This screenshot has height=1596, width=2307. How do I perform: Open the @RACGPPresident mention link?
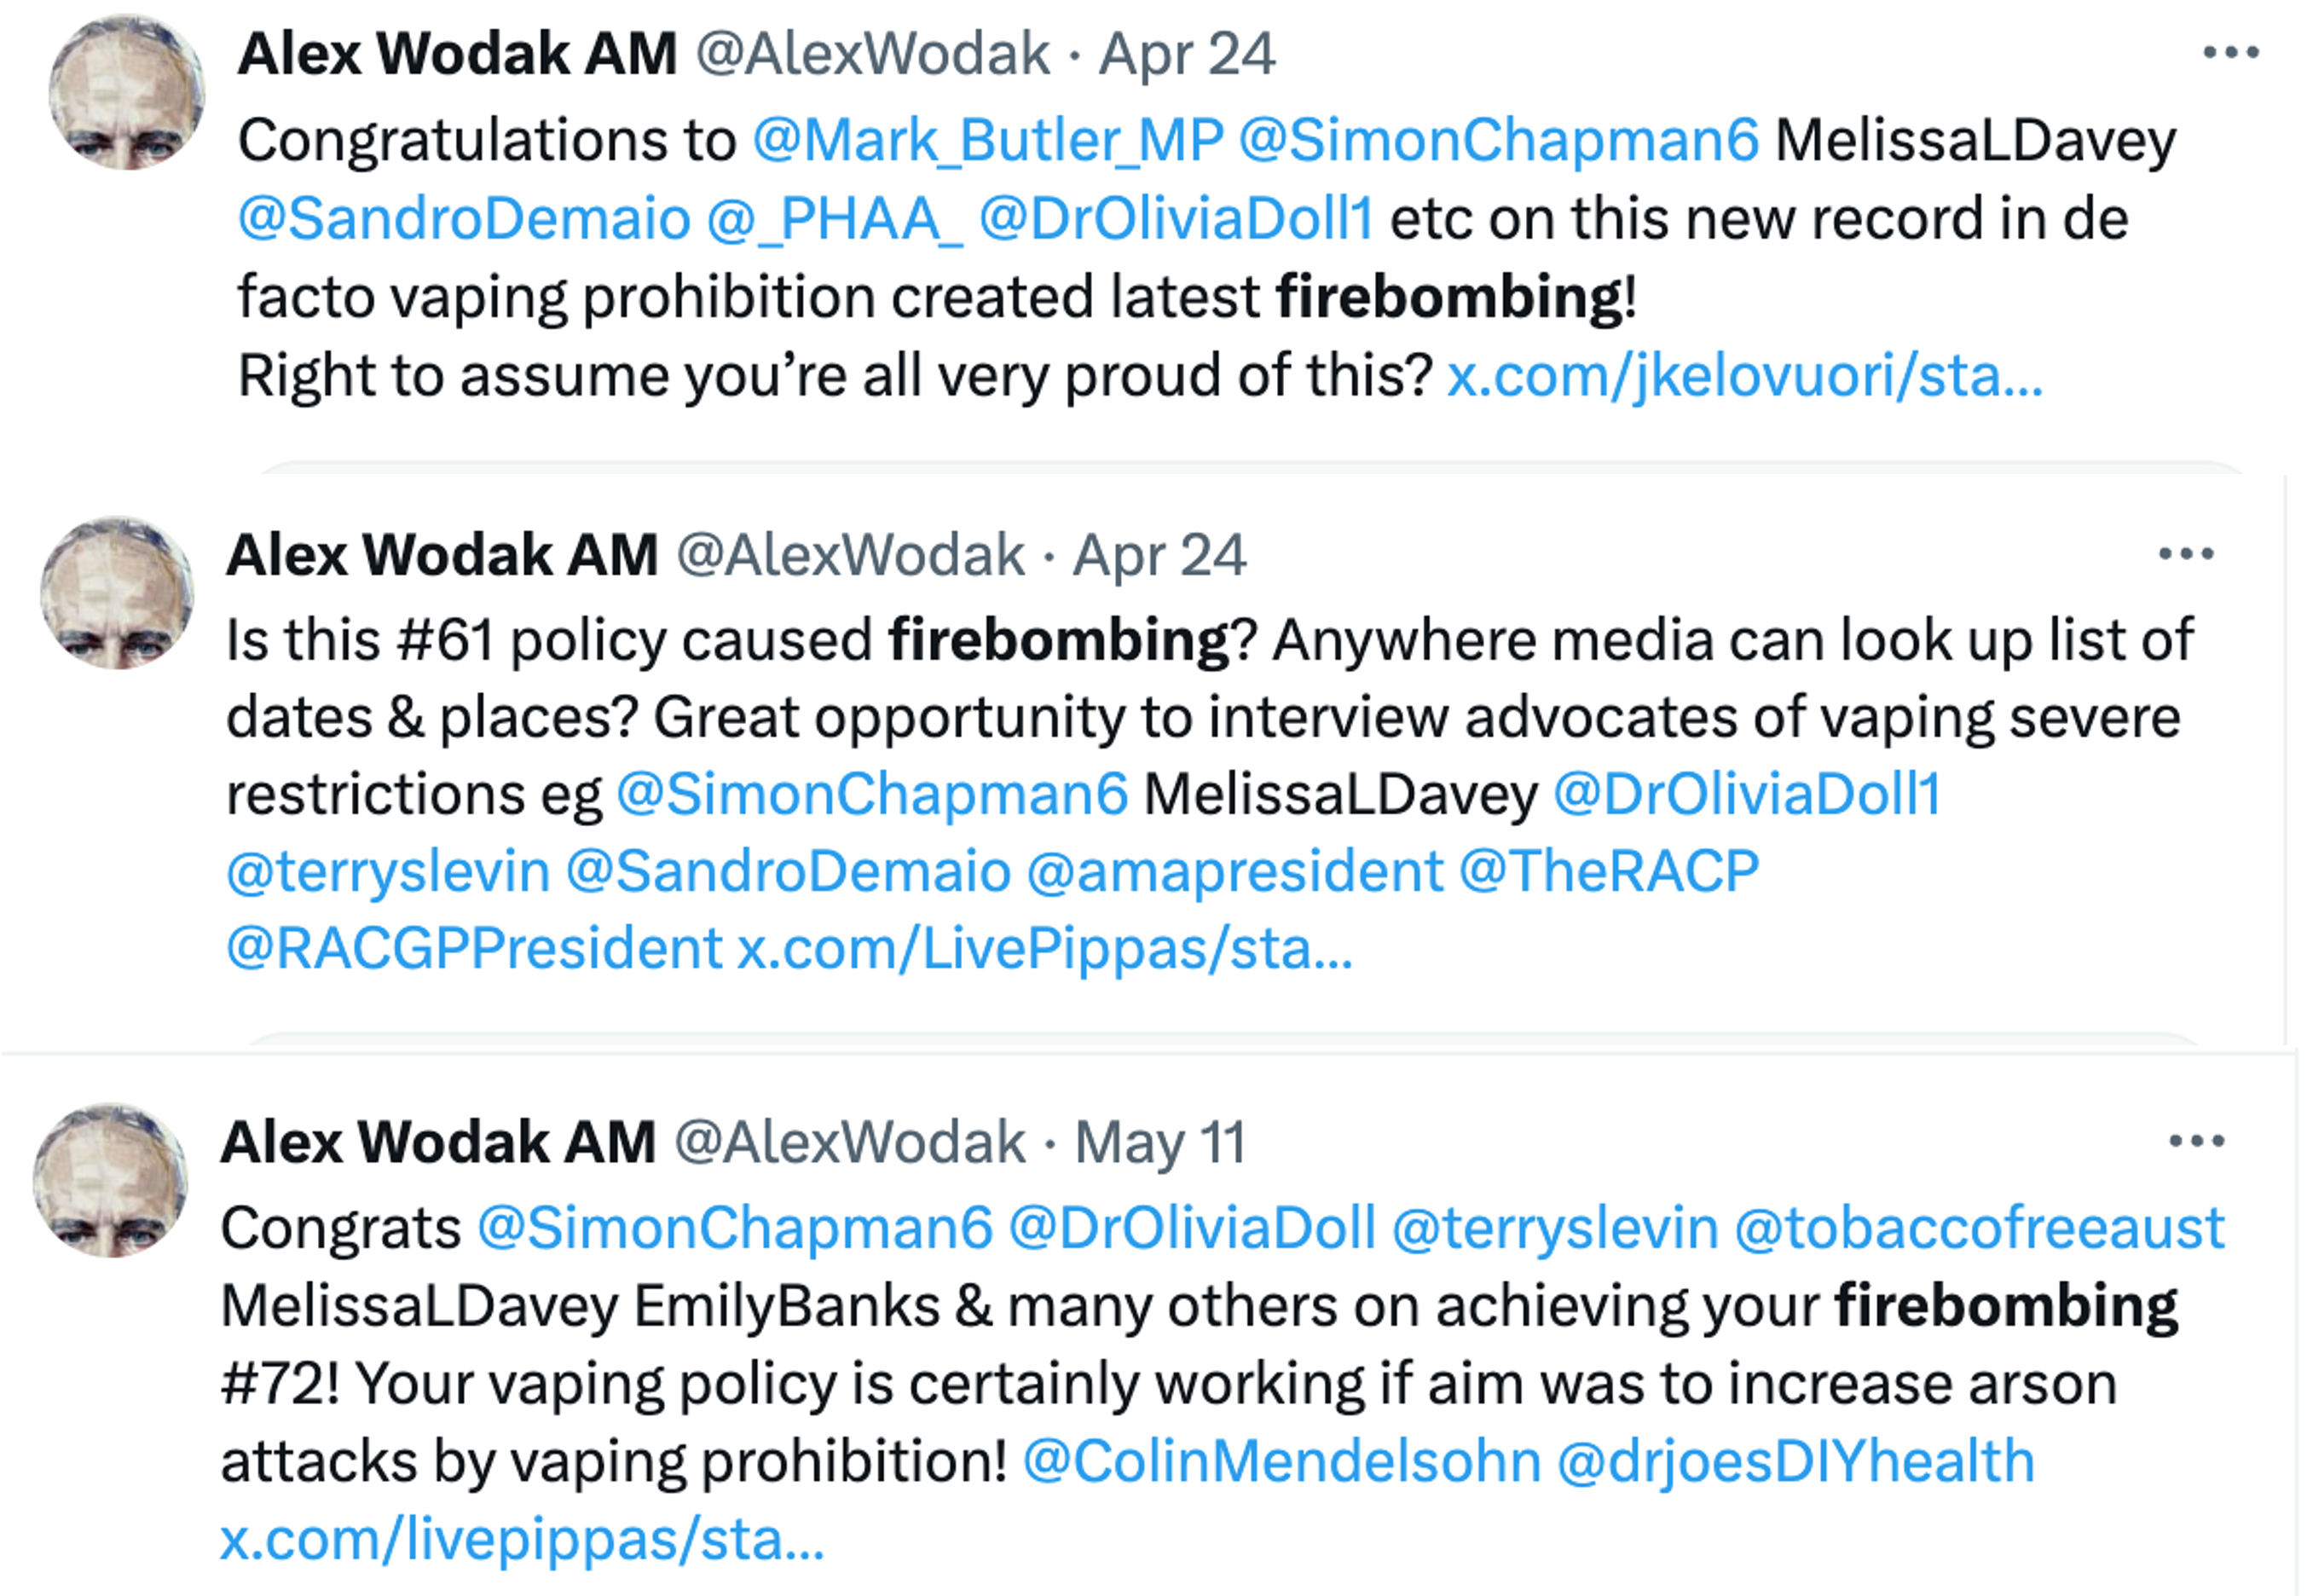click(x=474, y=948)
